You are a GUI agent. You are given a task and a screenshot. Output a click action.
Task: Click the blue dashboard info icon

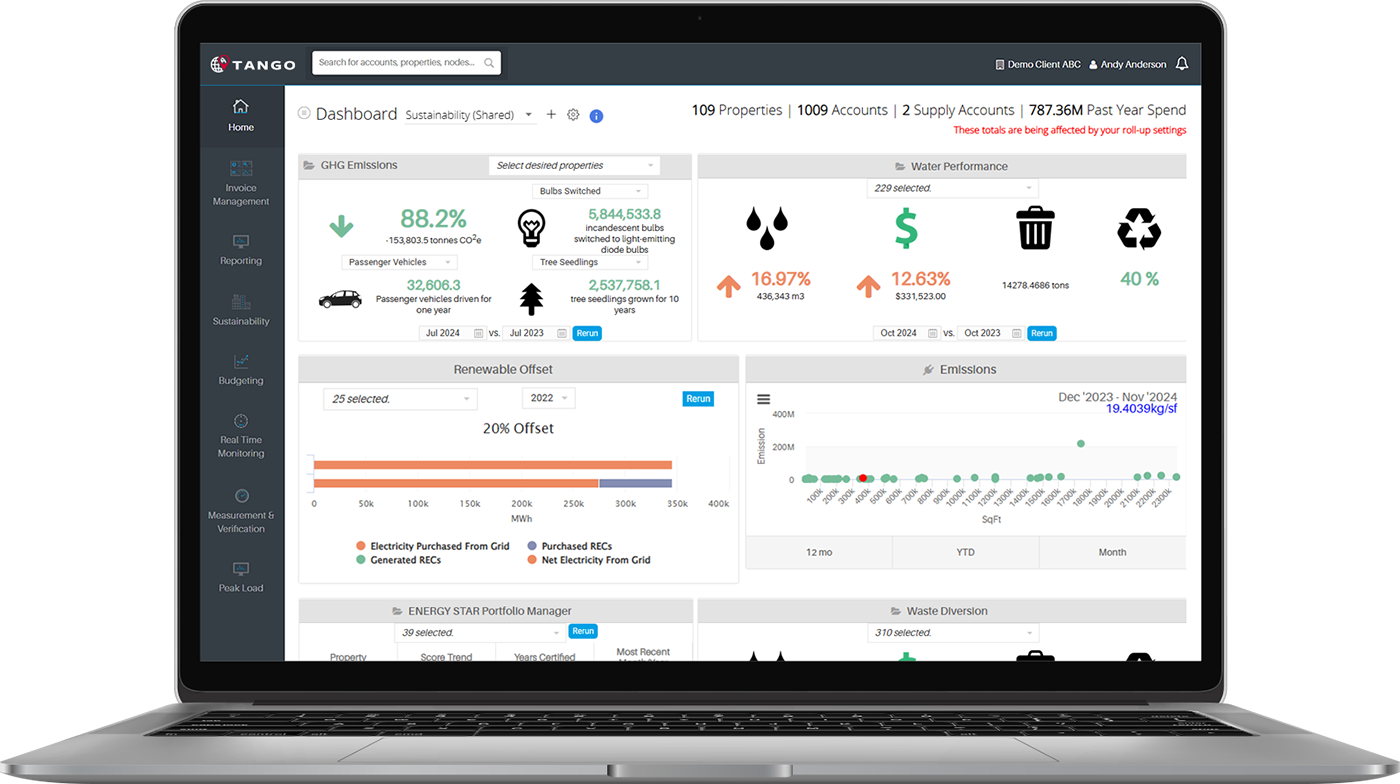(x=596, y=116)
